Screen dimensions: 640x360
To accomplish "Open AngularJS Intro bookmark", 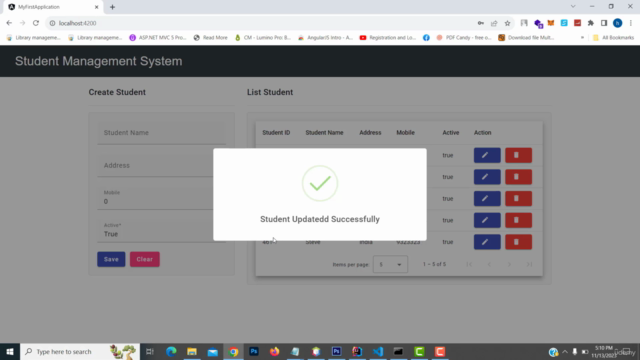I will click(x=325, y=38).
